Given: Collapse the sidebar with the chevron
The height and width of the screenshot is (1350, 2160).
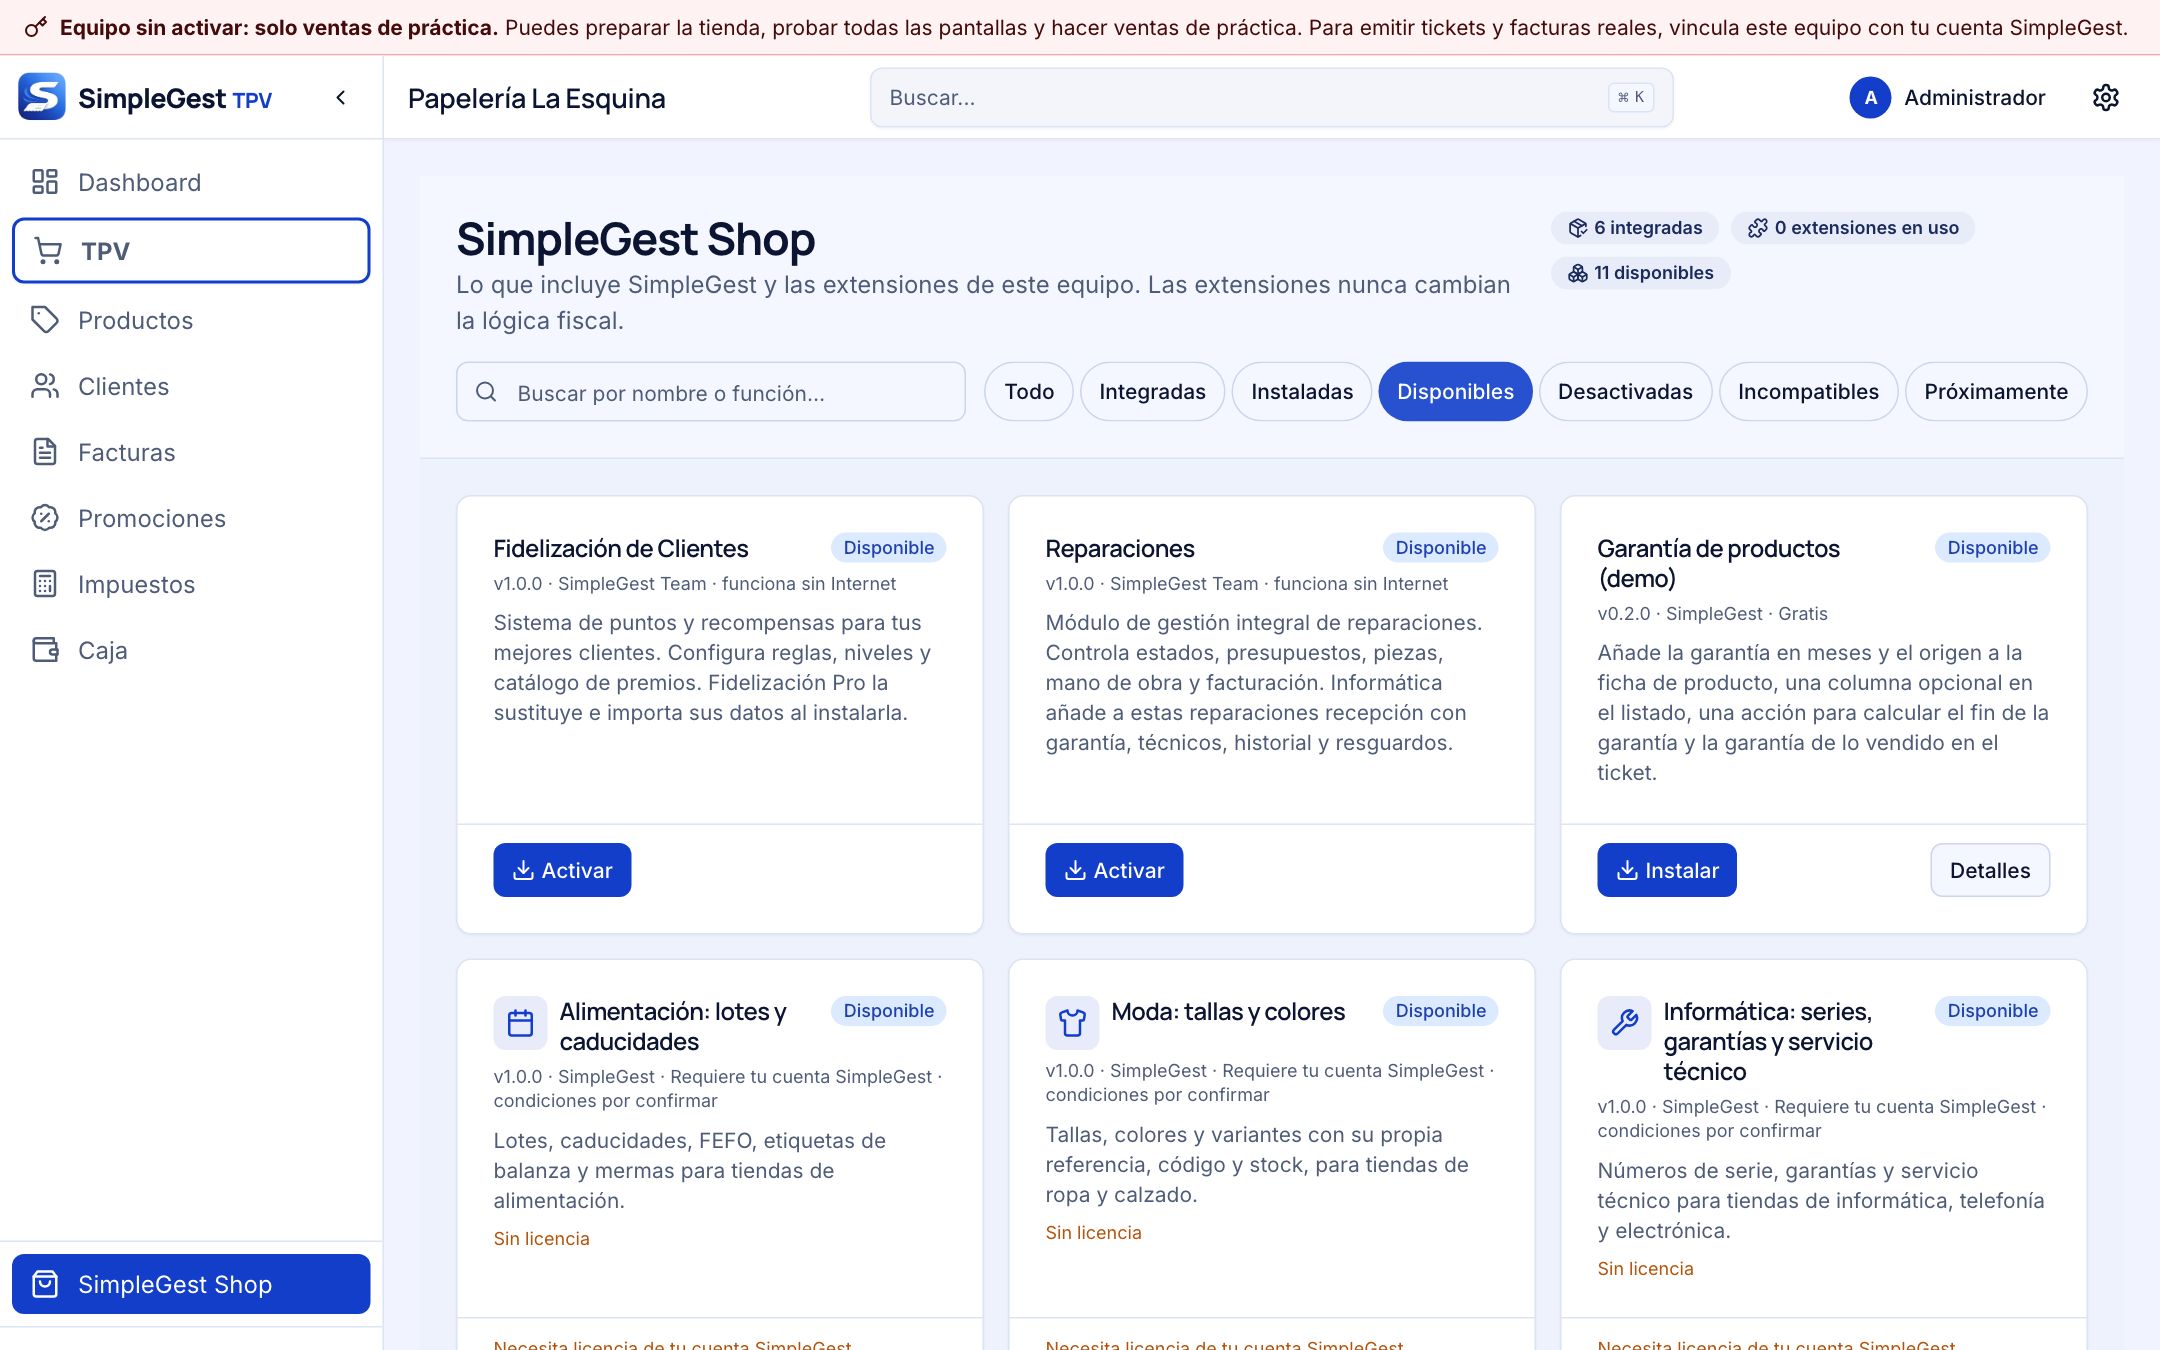Looking at the screenshot, I should 341,98.
